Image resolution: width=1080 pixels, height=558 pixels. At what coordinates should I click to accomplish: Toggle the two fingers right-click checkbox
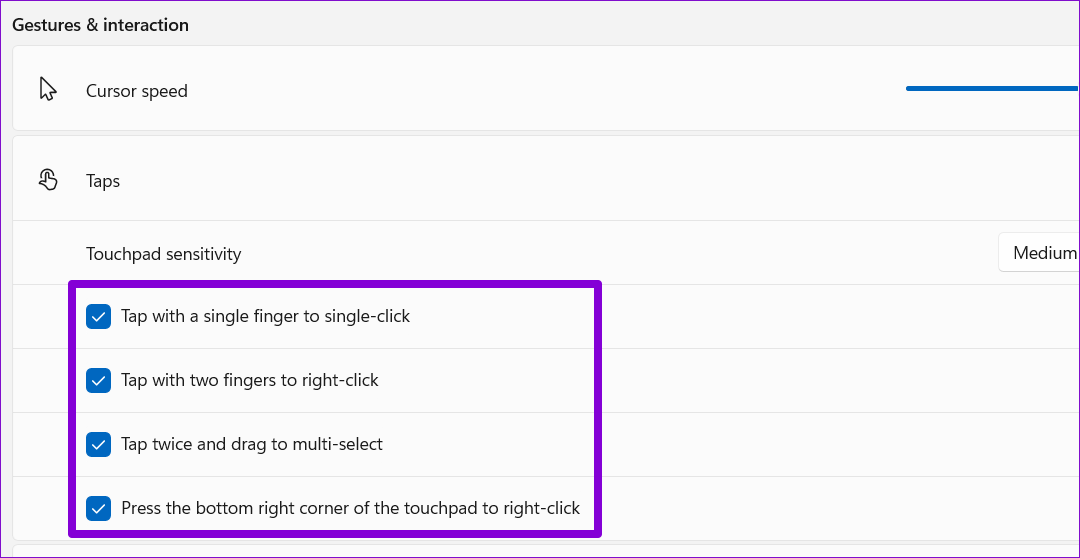(x=98, y=381)
